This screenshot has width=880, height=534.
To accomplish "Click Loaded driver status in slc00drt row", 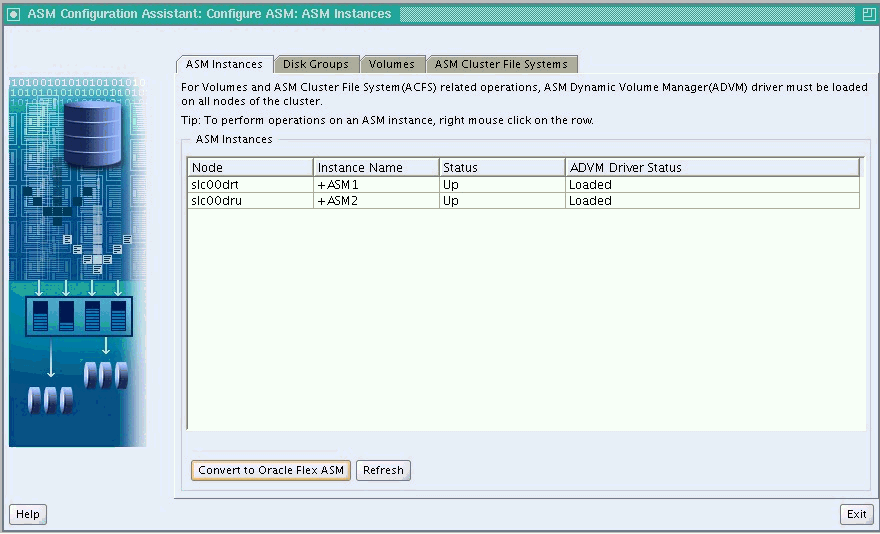I will click(x=712, y=185).
